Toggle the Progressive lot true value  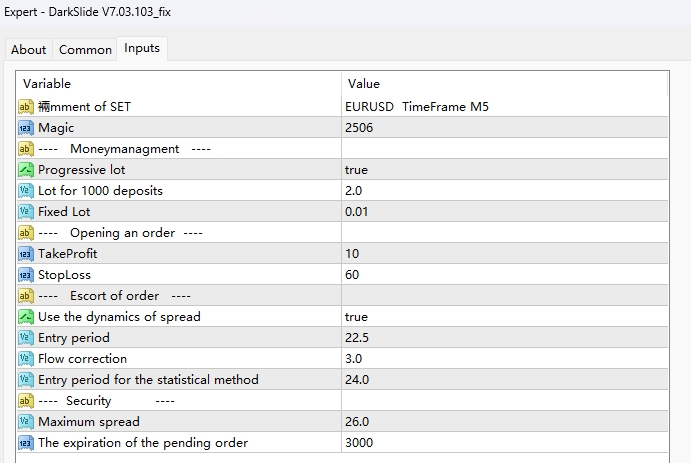click(356, 170)
